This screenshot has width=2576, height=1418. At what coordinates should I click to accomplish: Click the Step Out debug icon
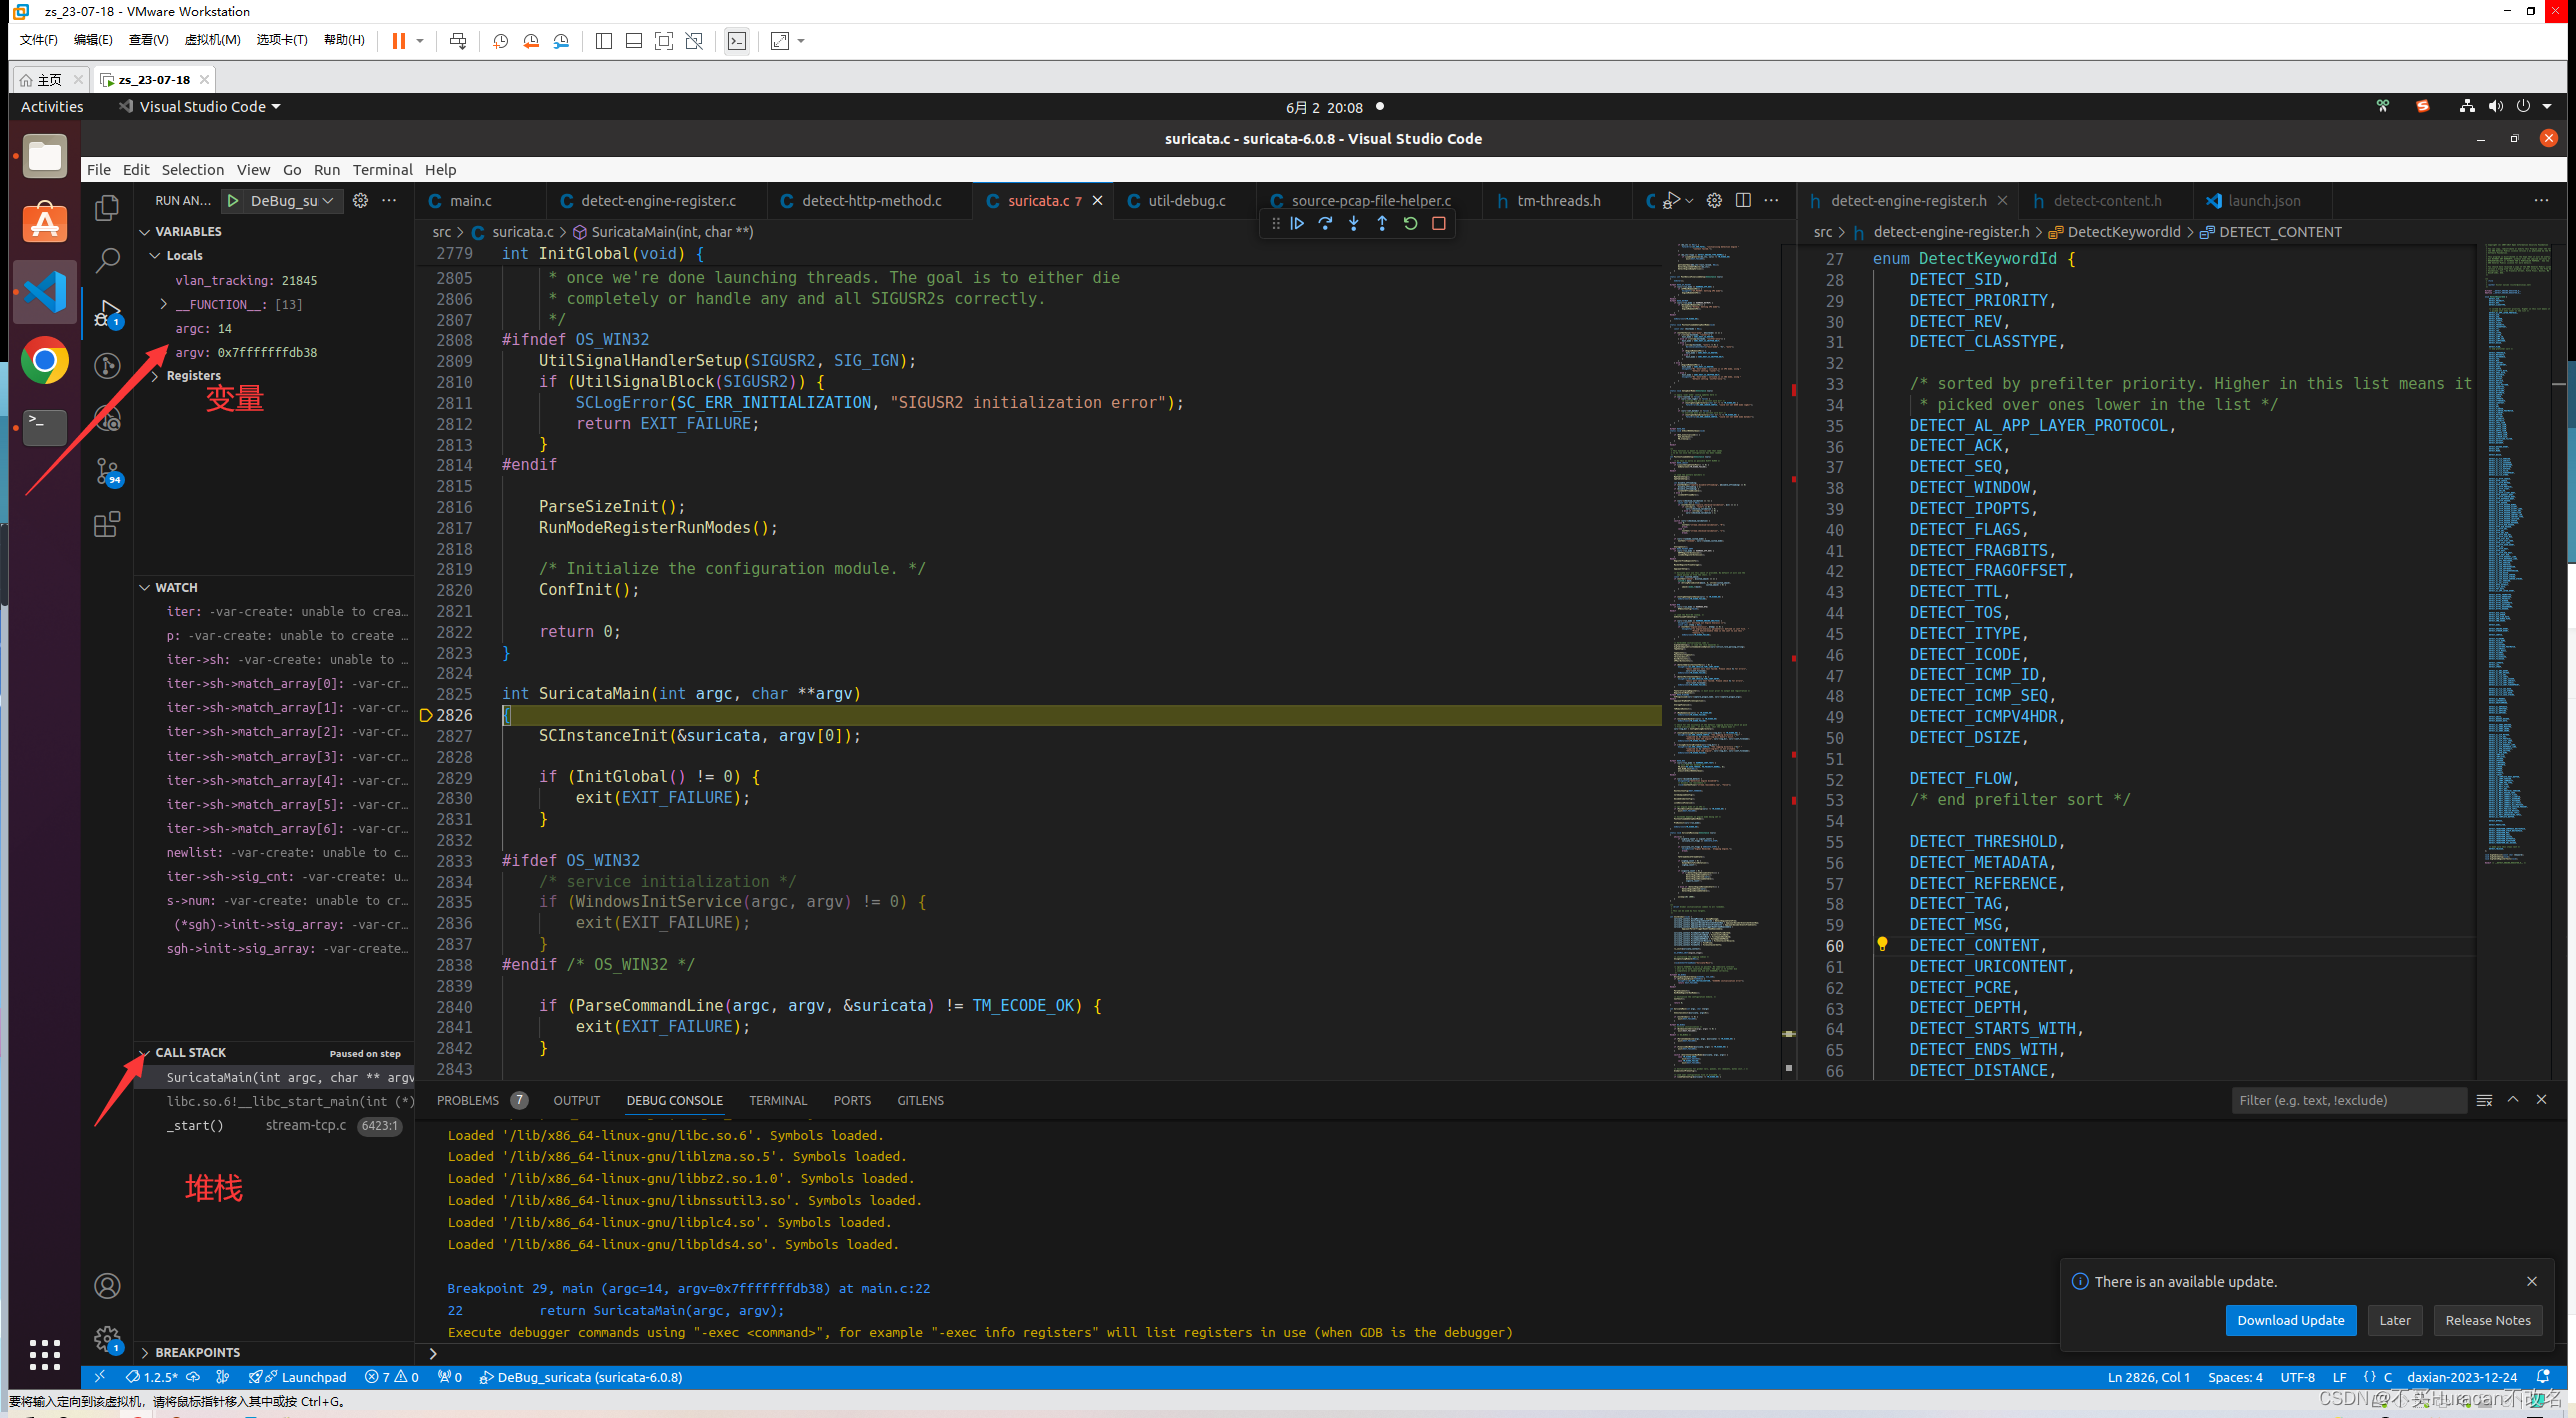click(1381, 224)
